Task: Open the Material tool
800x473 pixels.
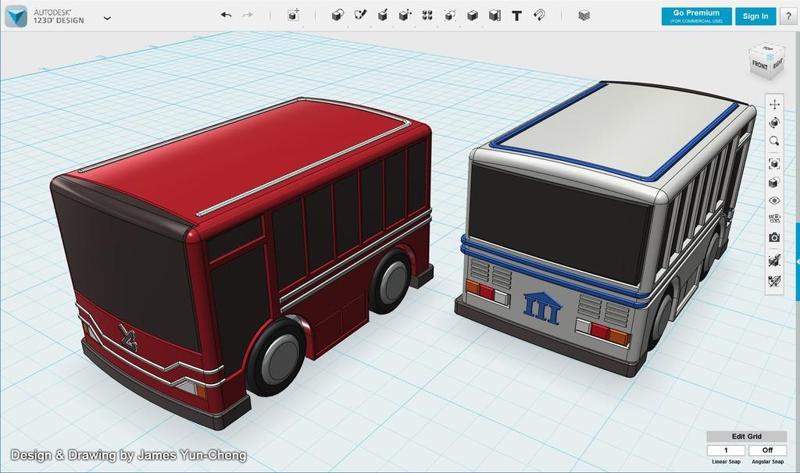Action: pyautogui.click(x=584, y=15)
